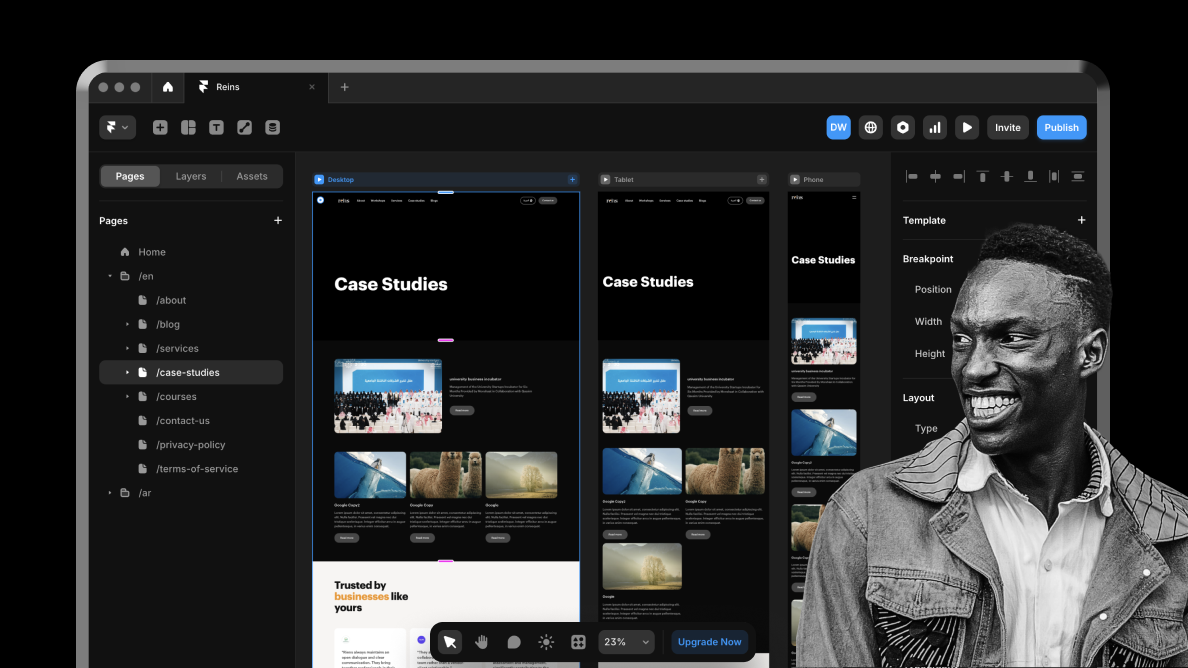Open the localization globe icon
Viewport: 1188px width, 668px height.
(x=871, y=128)
